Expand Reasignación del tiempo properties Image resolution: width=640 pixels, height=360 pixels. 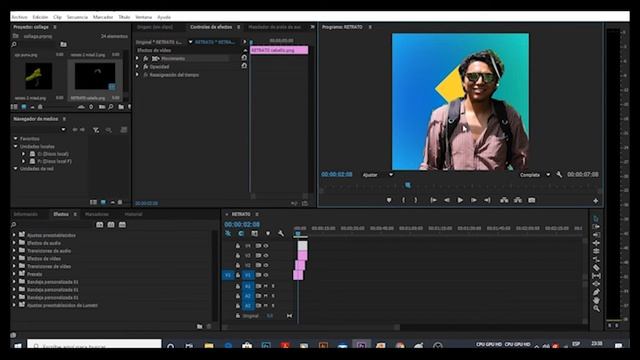pos(138,75)
